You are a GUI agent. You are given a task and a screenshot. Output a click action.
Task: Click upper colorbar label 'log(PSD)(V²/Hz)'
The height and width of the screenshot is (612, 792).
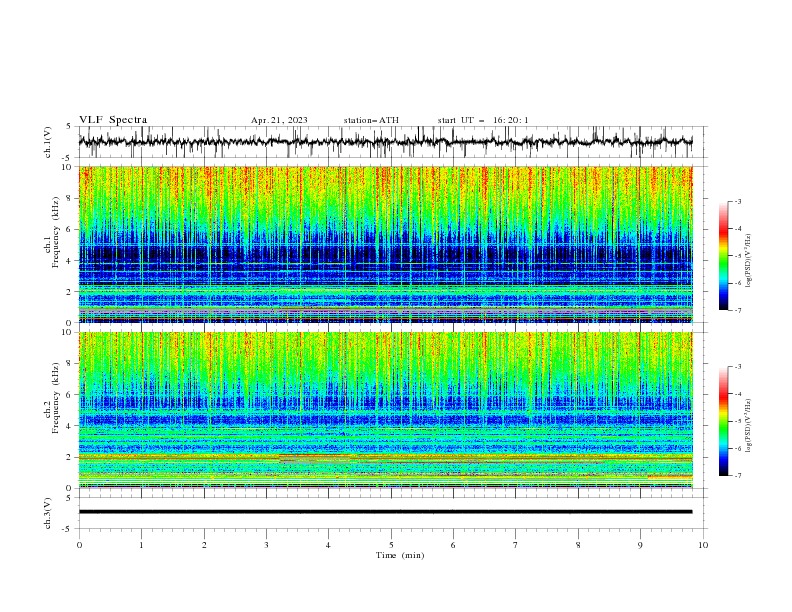(x=749, y=261)
